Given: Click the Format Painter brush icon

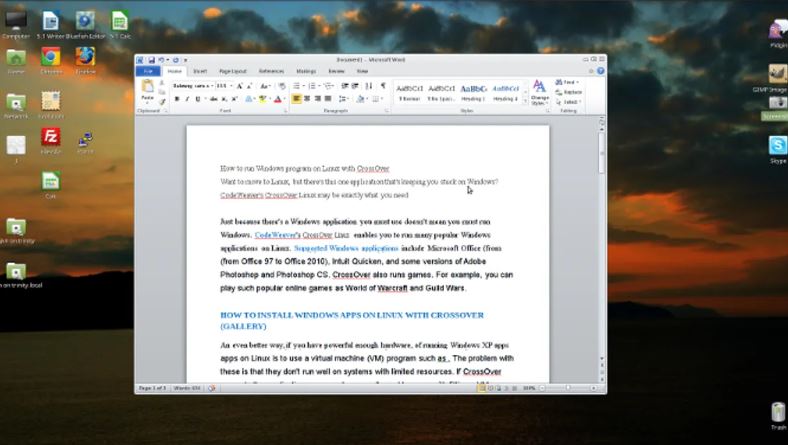Looking at the screenshot, I should (162, 102).
